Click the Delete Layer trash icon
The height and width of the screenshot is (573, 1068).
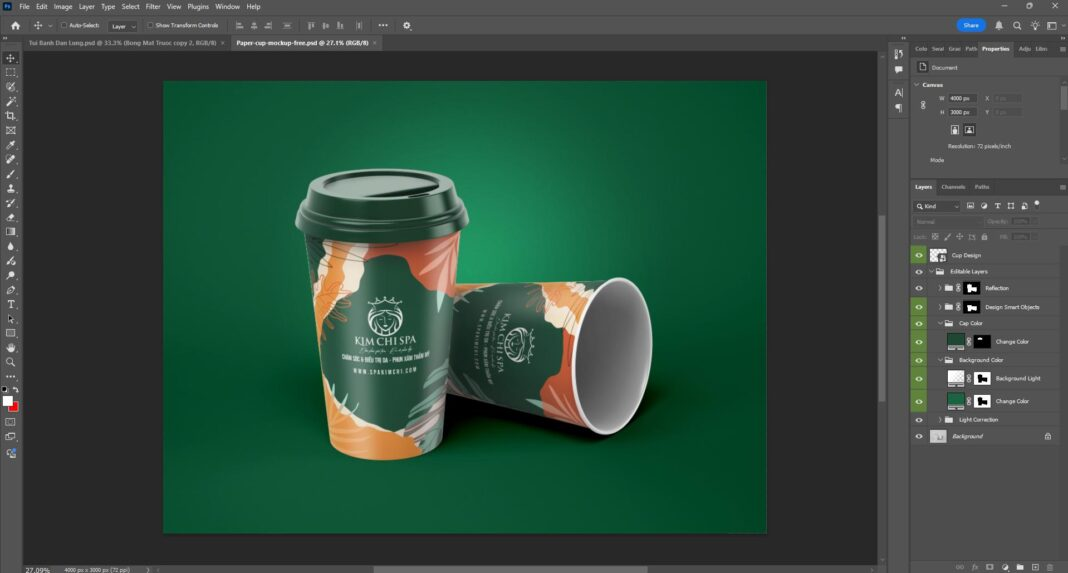(x=1050, y=567)
